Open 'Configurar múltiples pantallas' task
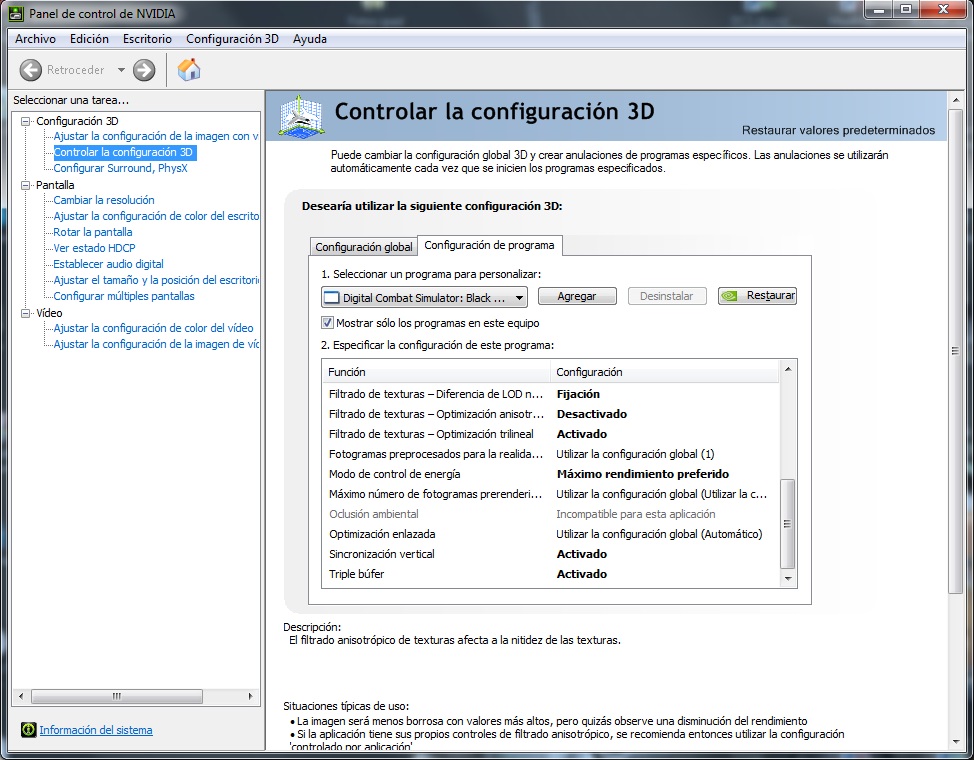This screenshot has height=760, width=974. coord(124,296)
